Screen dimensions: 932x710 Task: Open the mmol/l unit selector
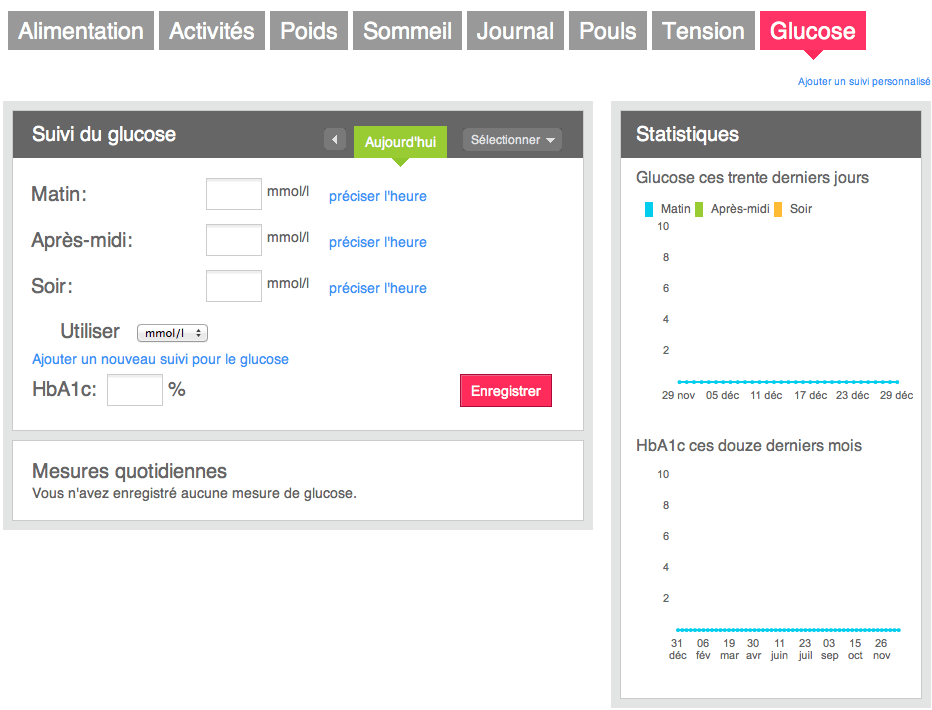(172, 333)
